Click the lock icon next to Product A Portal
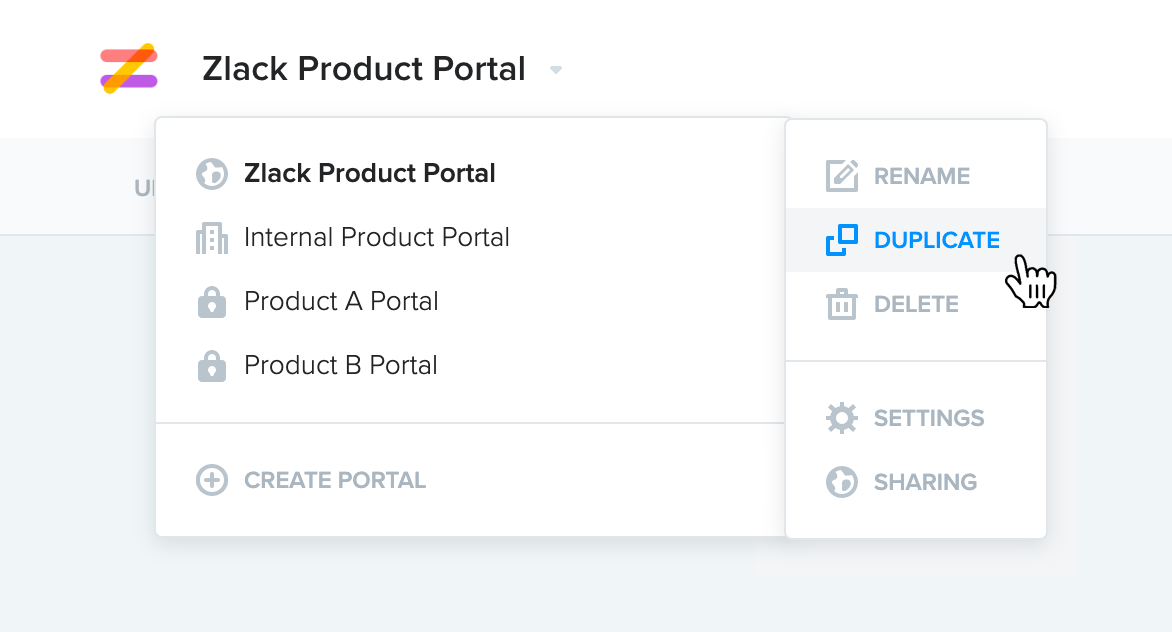 212,303
